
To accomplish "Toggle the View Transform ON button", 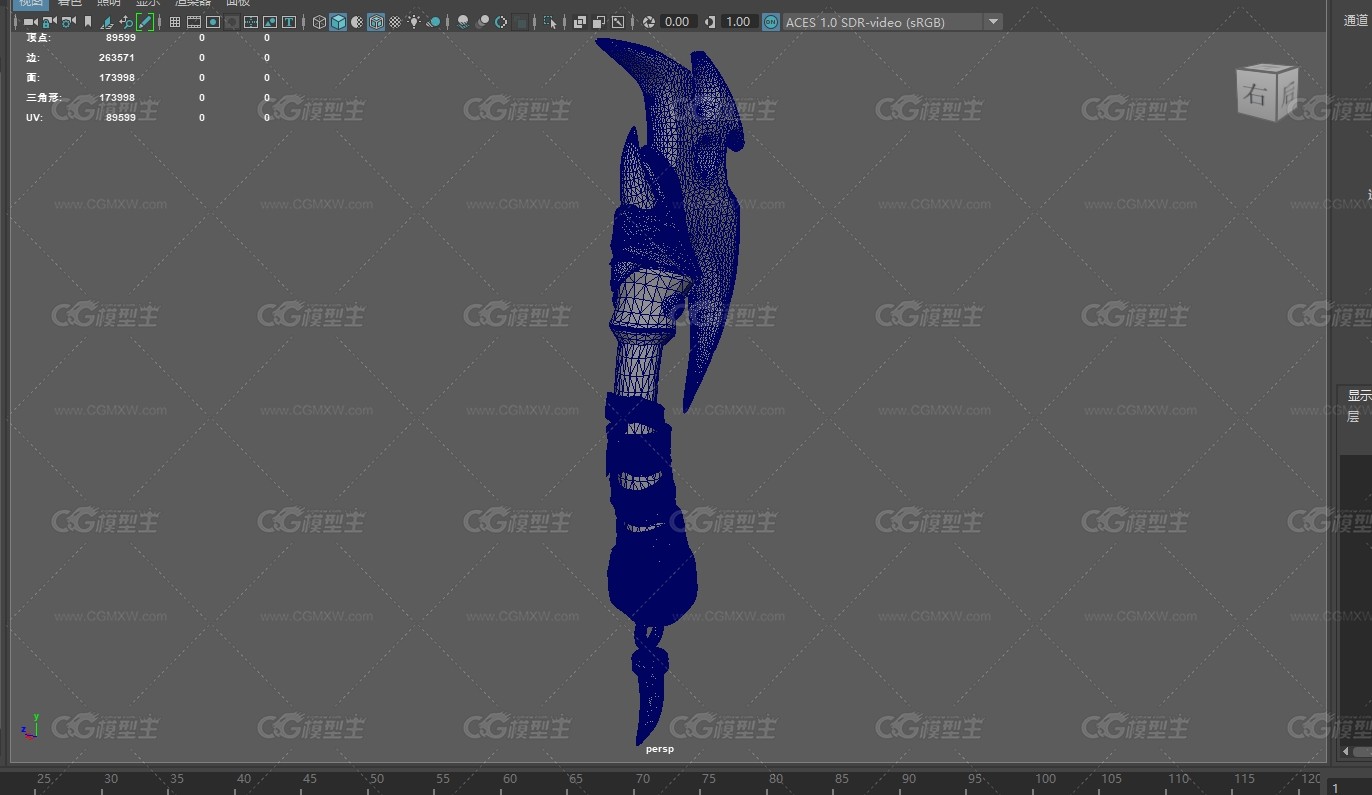I will [x=771, y=21].
